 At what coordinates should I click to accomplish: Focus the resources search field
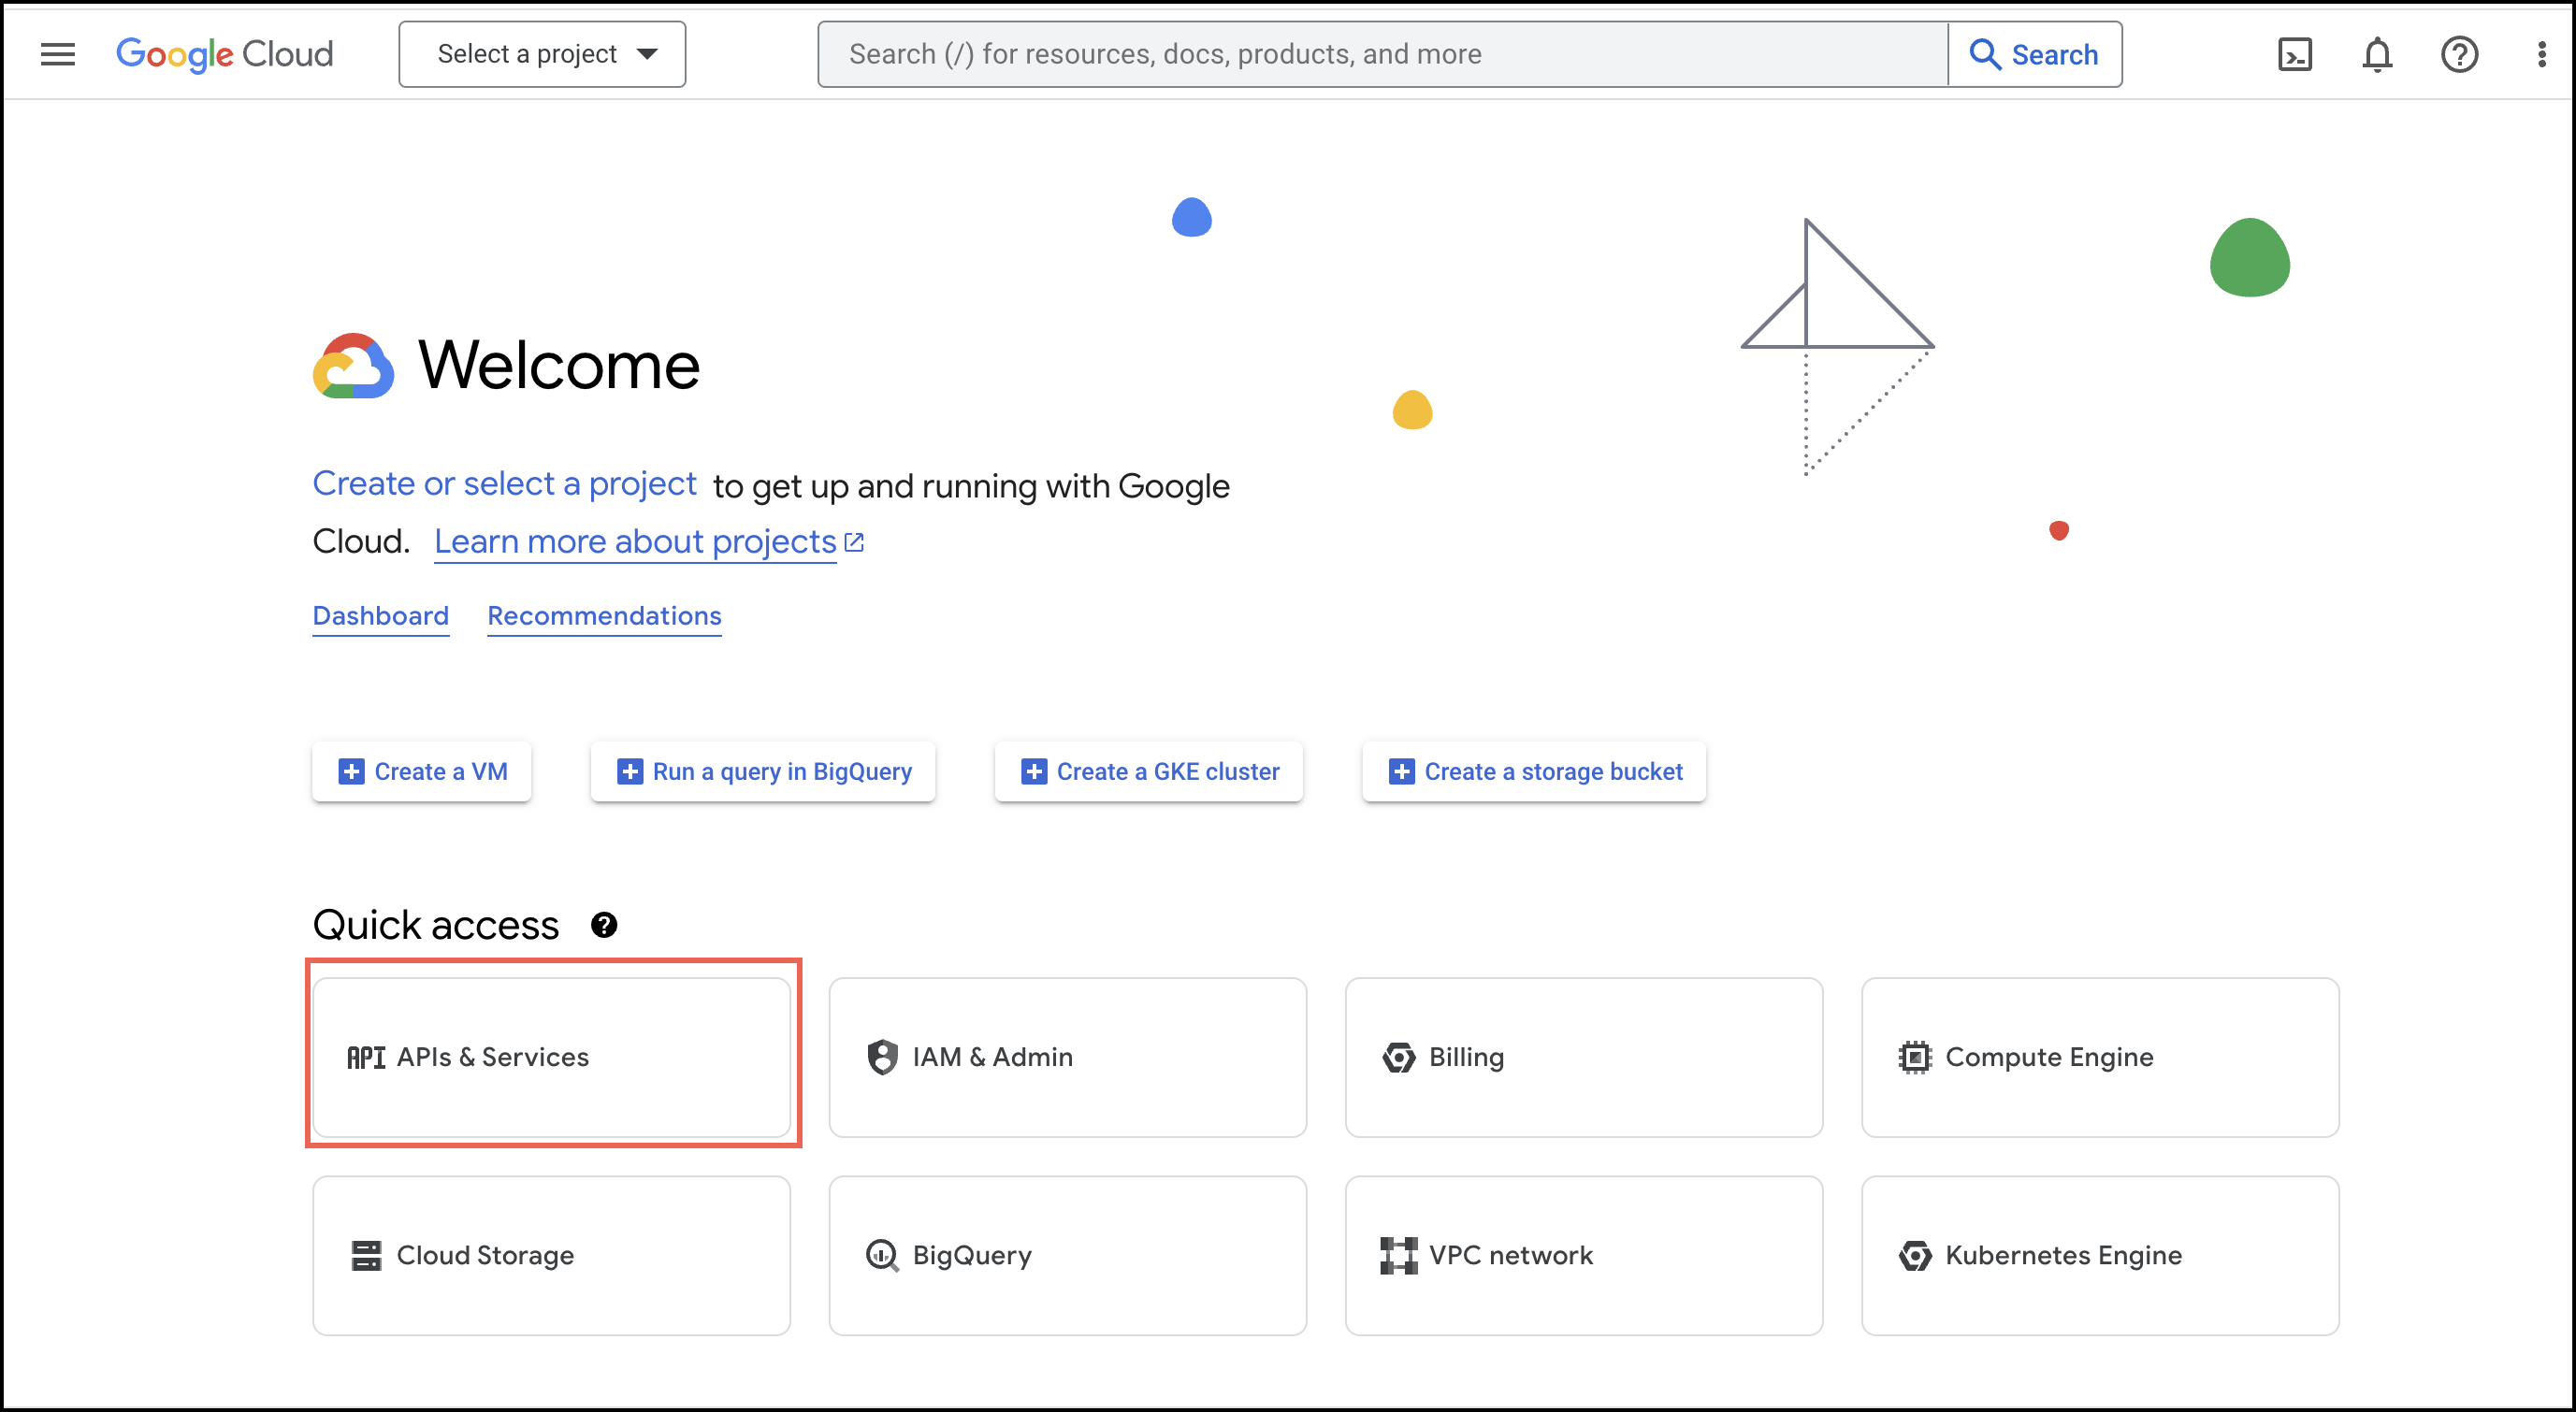click(1382, 54)
